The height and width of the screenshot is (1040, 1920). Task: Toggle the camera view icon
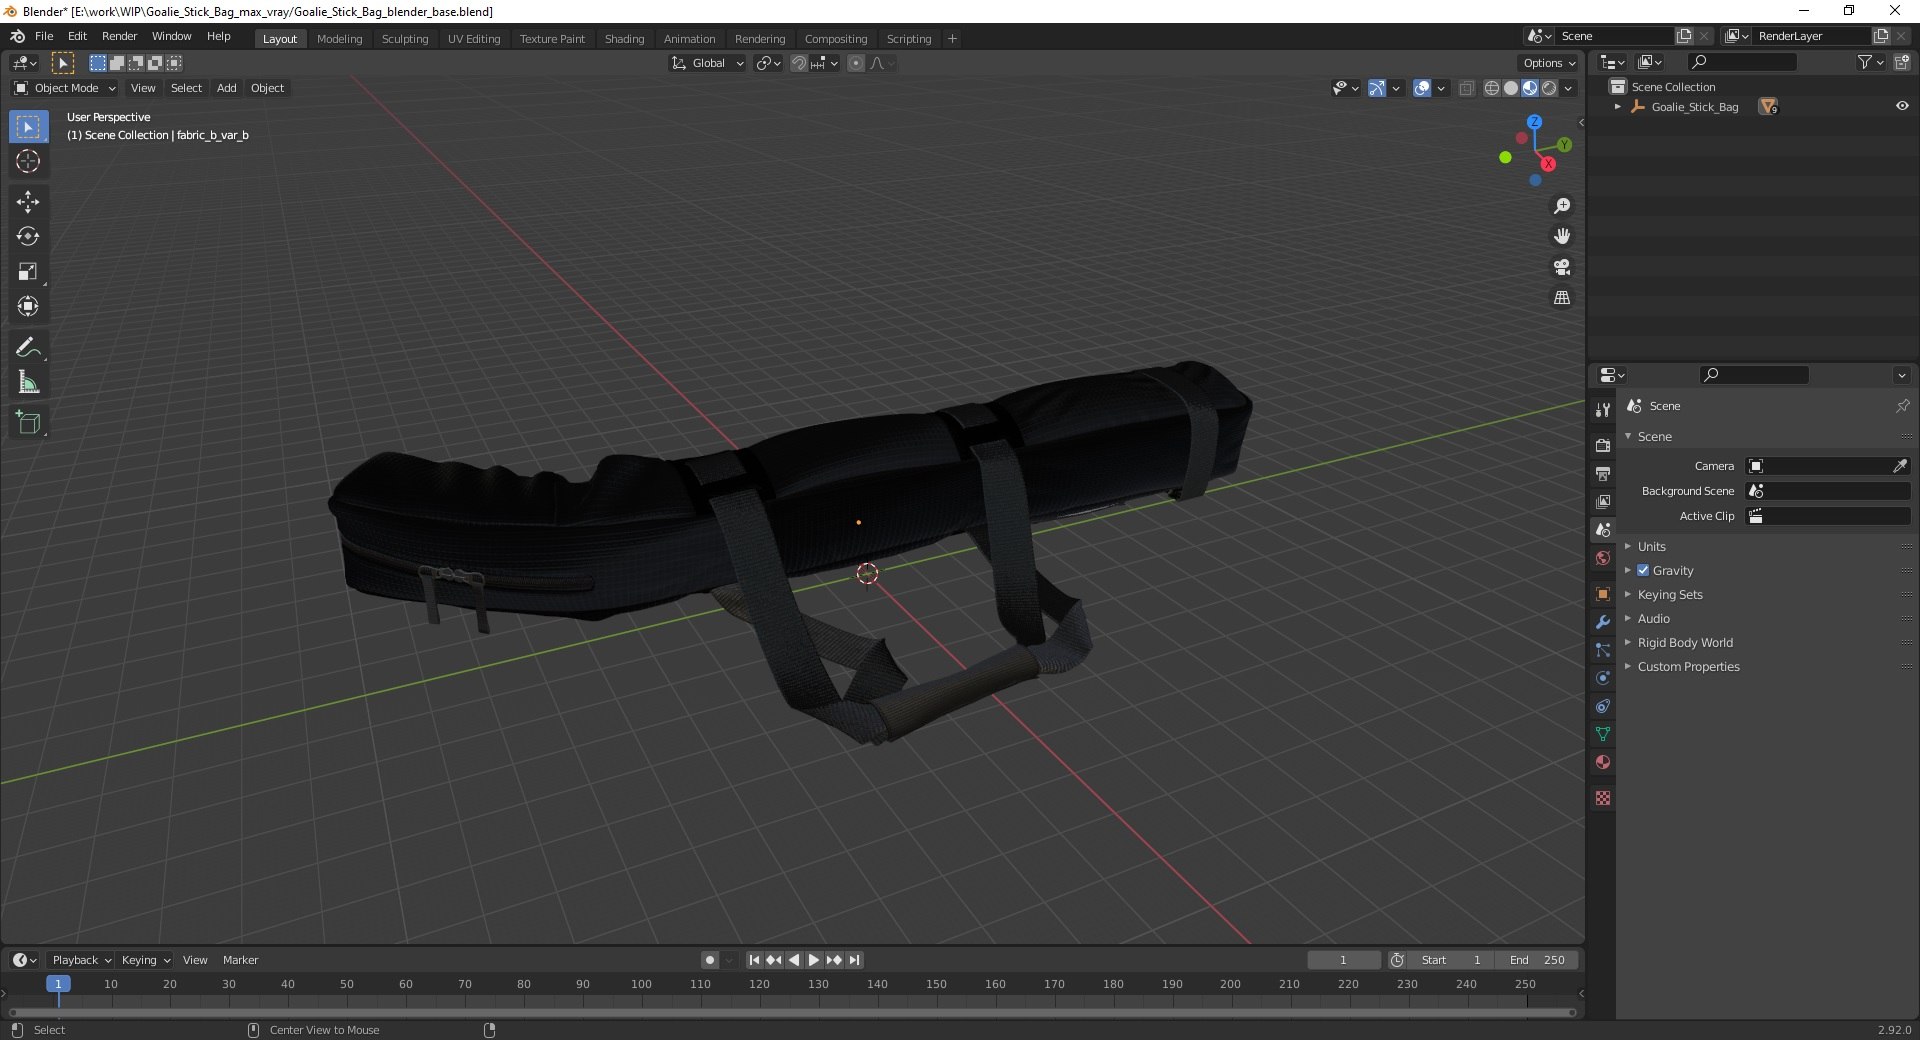click(1562, 267)
